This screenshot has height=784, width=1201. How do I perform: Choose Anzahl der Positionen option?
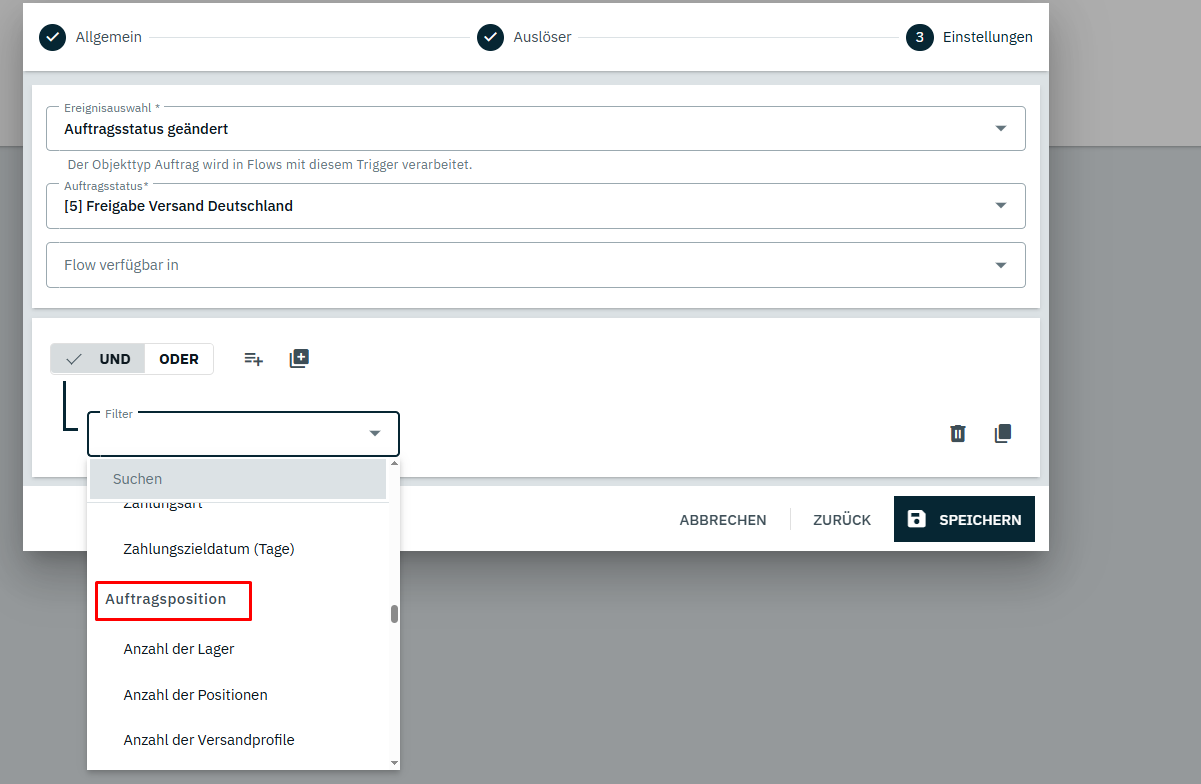point(195,695)
